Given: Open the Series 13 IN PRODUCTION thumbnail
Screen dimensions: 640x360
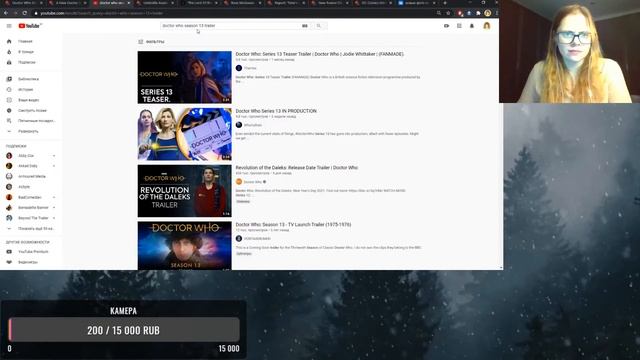Looking at the screenshot, I should point(184,134).
